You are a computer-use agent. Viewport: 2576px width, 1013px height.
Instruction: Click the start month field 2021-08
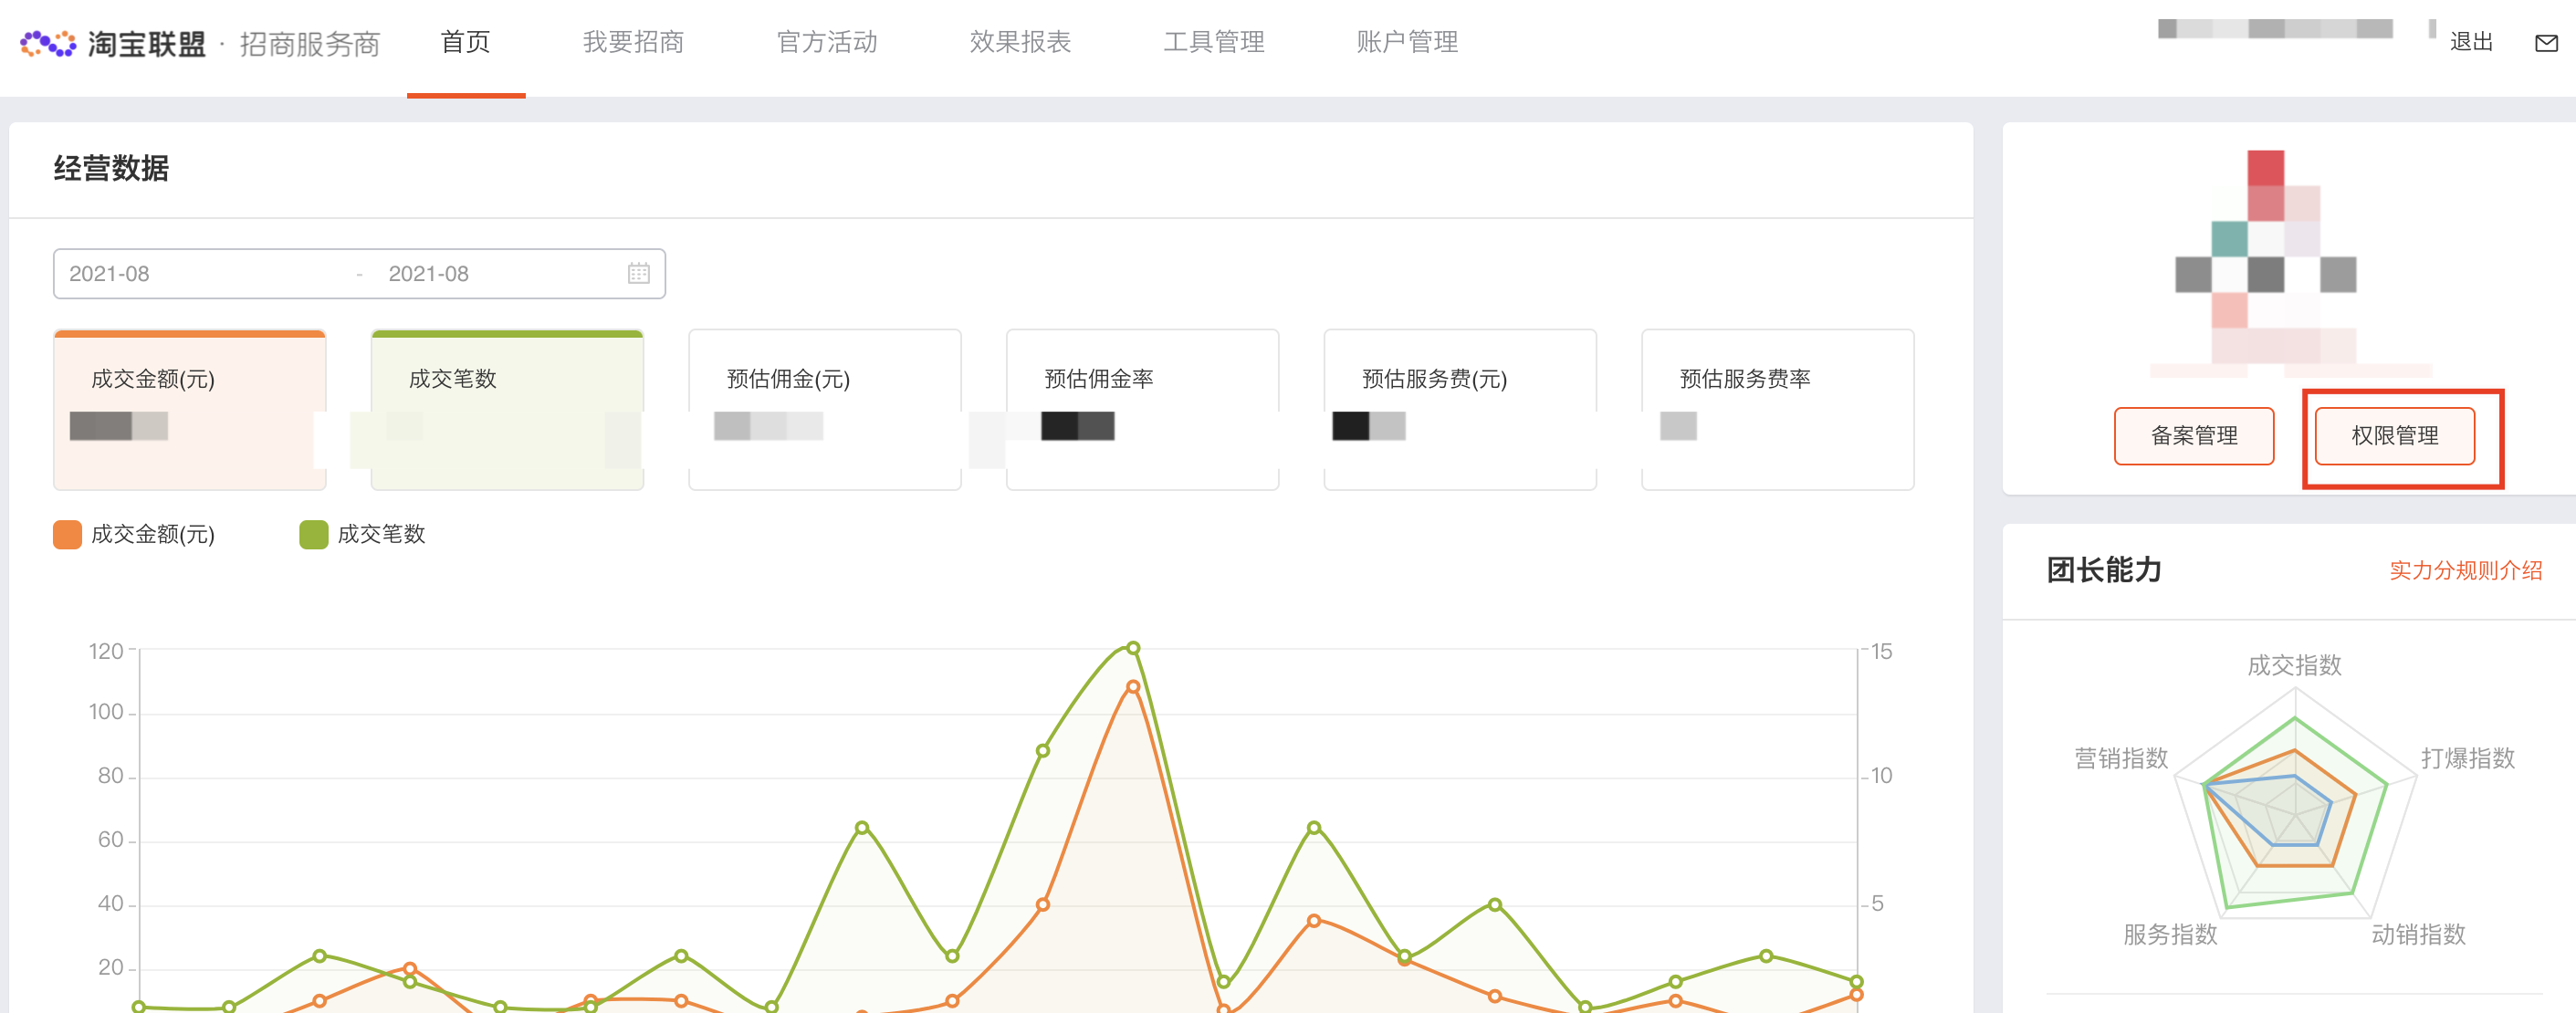(109, 274)
